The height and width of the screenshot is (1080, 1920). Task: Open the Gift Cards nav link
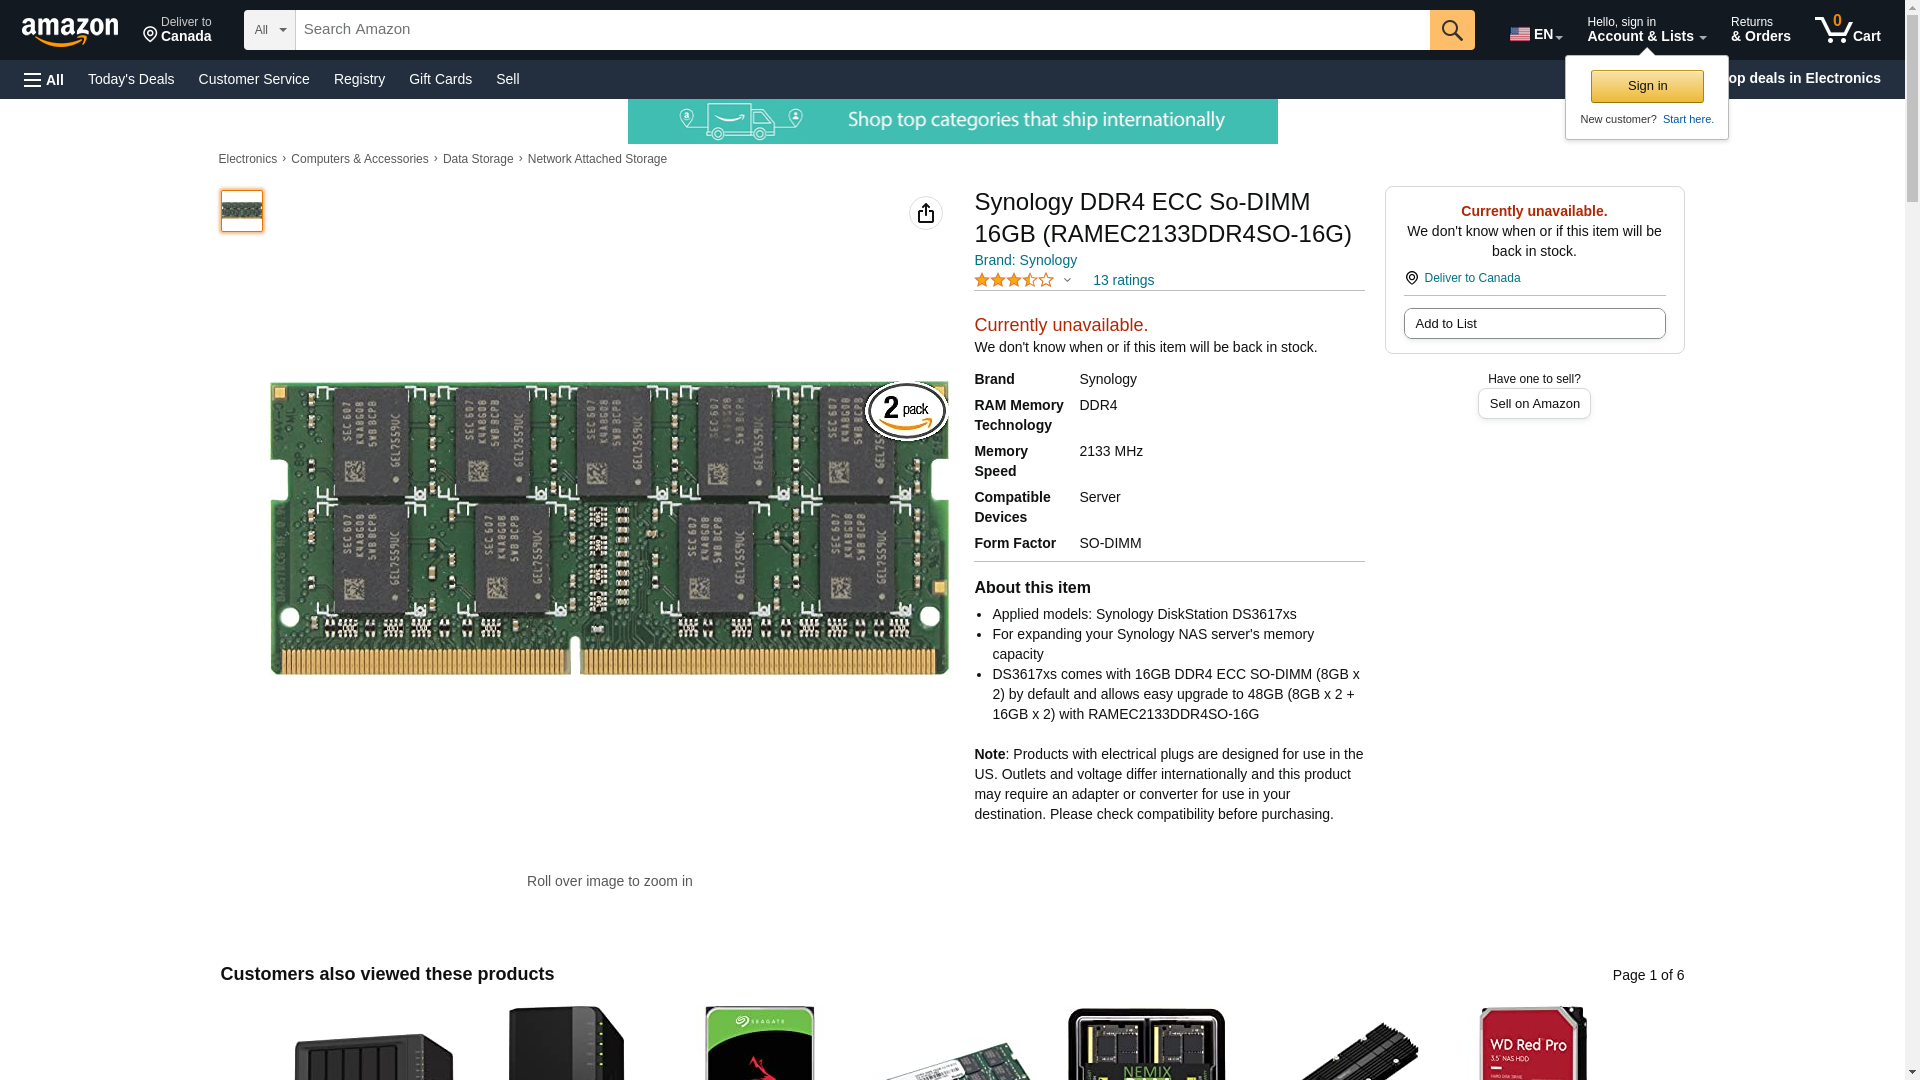[440, 79]
